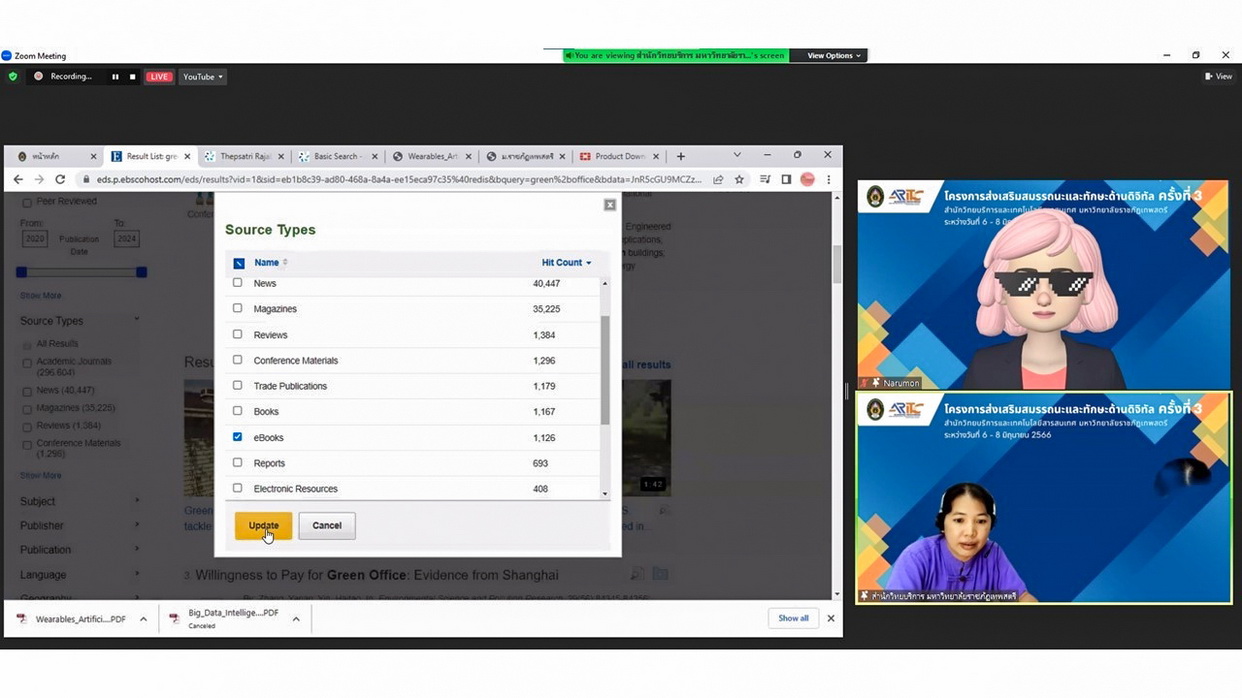The height and width of the screenshot is (698, 1242).
Task: Open Zoom View Options dropdown
Action: pos(834,56)
